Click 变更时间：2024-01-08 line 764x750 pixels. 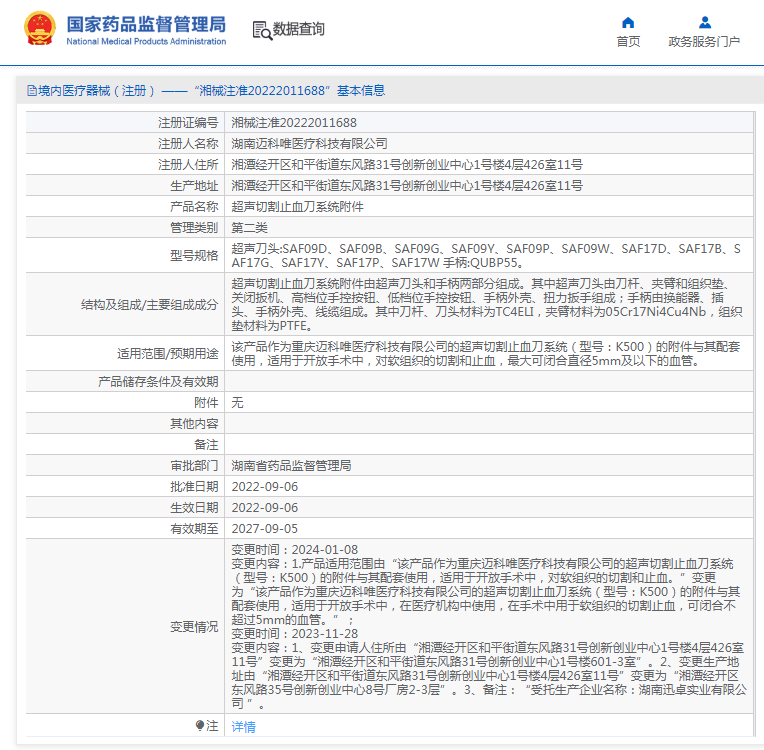click(x=295, y=550)
